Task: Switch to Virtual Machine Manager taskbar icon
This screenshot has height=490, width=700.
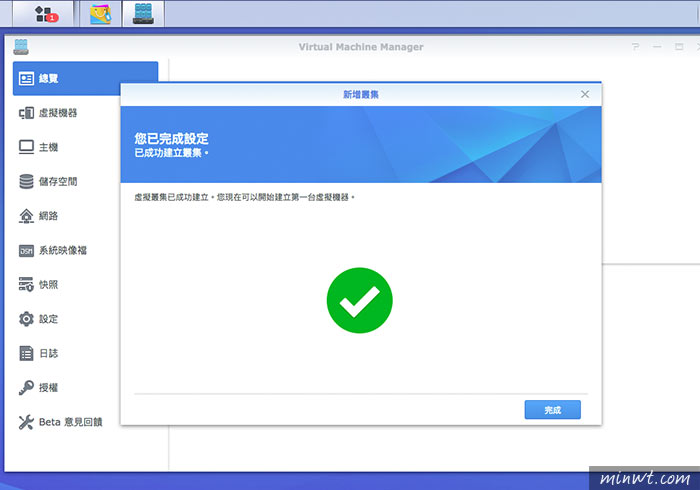Action: click(x=143, y=13)
